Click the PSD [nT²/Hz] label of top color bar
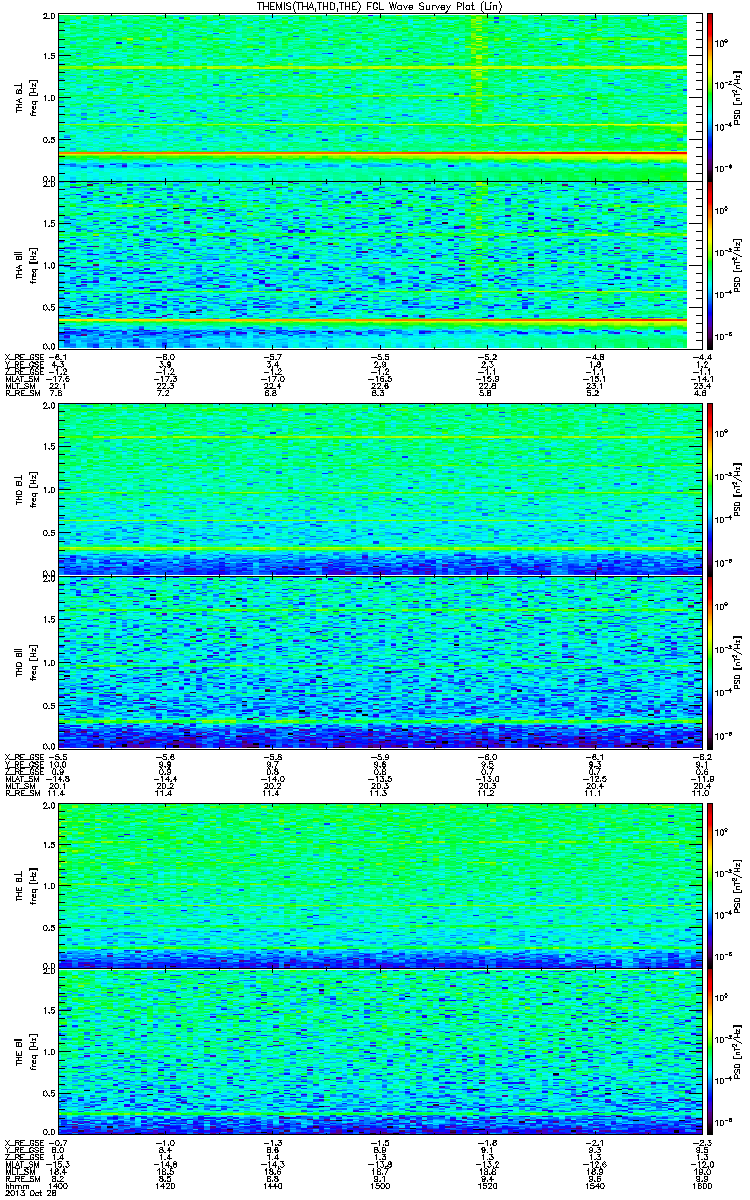Viewport: 750px width, 1200px height. coord(738,97)
